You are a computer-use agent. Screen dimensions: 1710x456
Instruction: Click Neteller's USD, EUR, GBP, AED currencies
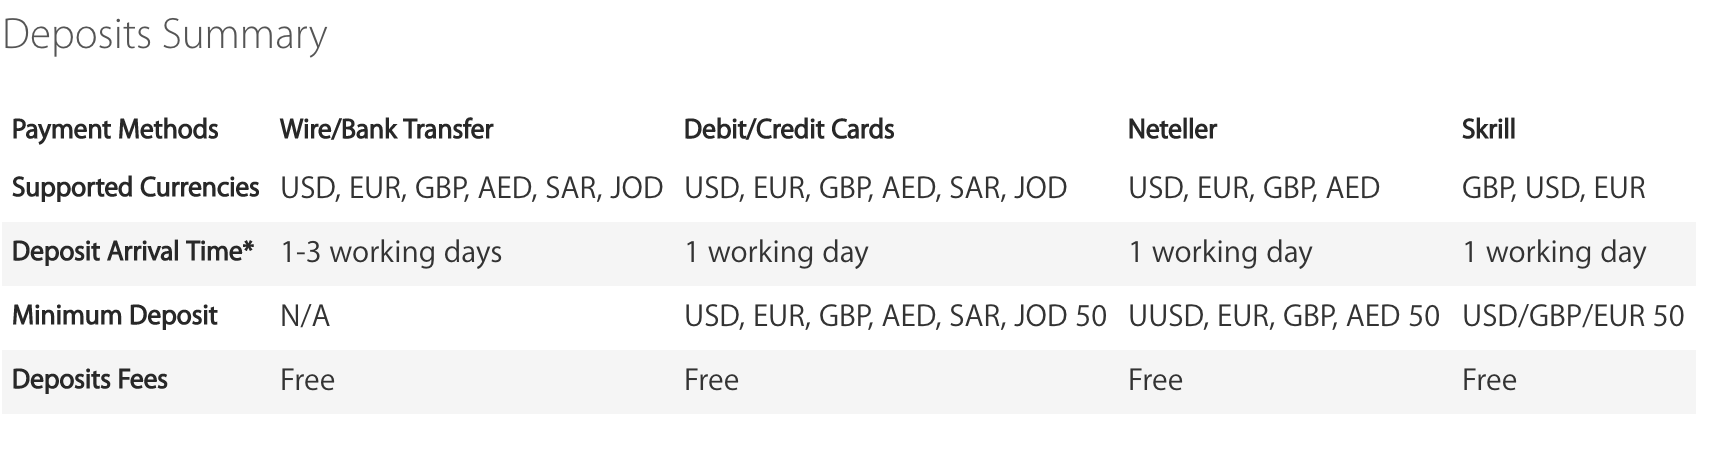[x=1254, y=188]
